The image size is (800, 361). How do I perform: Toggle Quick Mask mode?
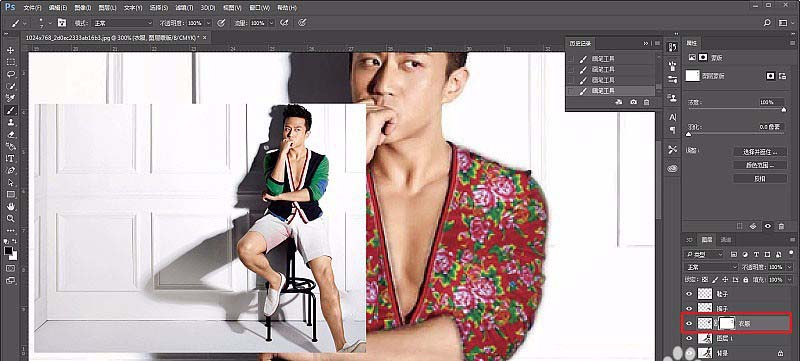tap(11, 268)
